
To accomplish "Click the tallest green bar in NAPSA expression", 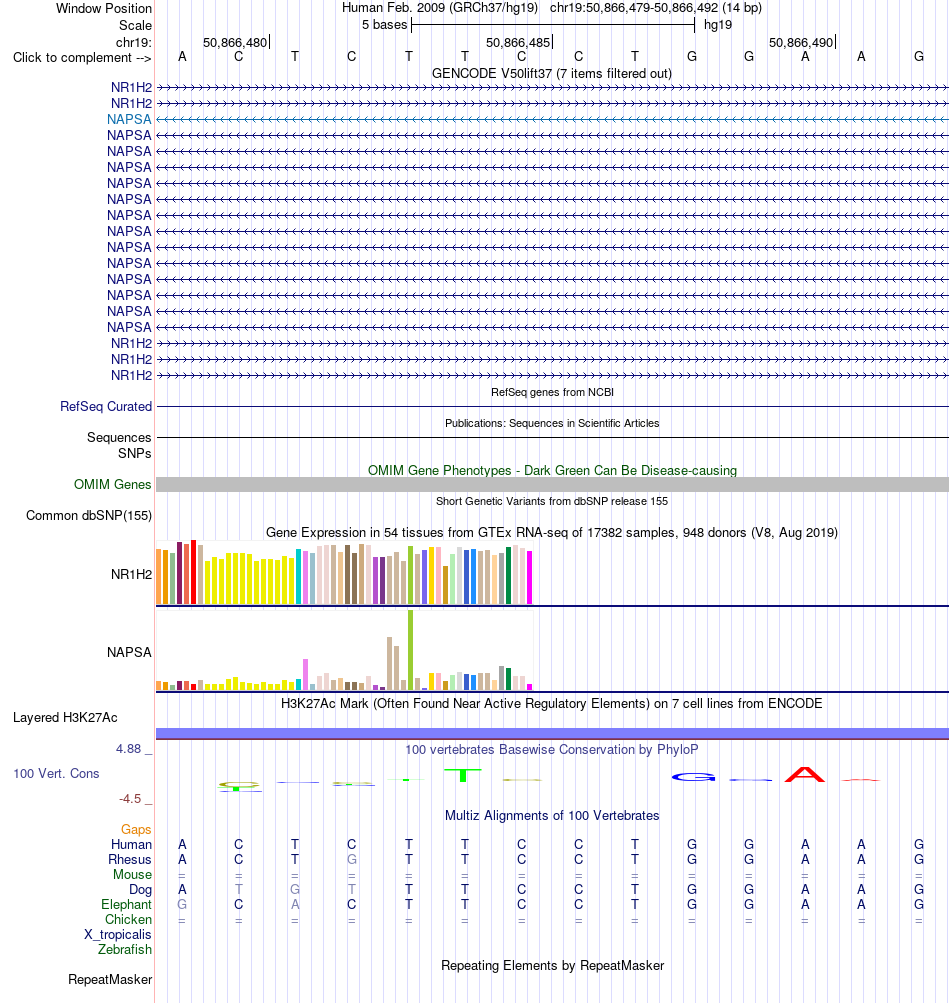I will click(411, 650).
